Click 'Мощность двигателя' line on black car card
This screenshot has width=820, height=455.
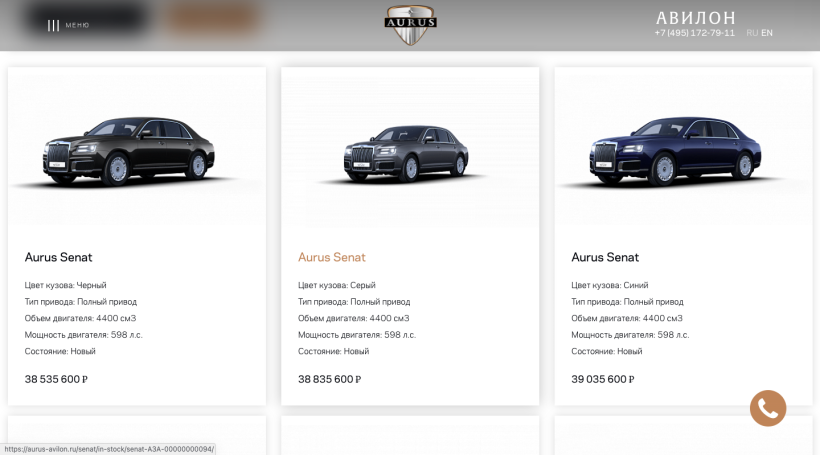tap(84, 335)
